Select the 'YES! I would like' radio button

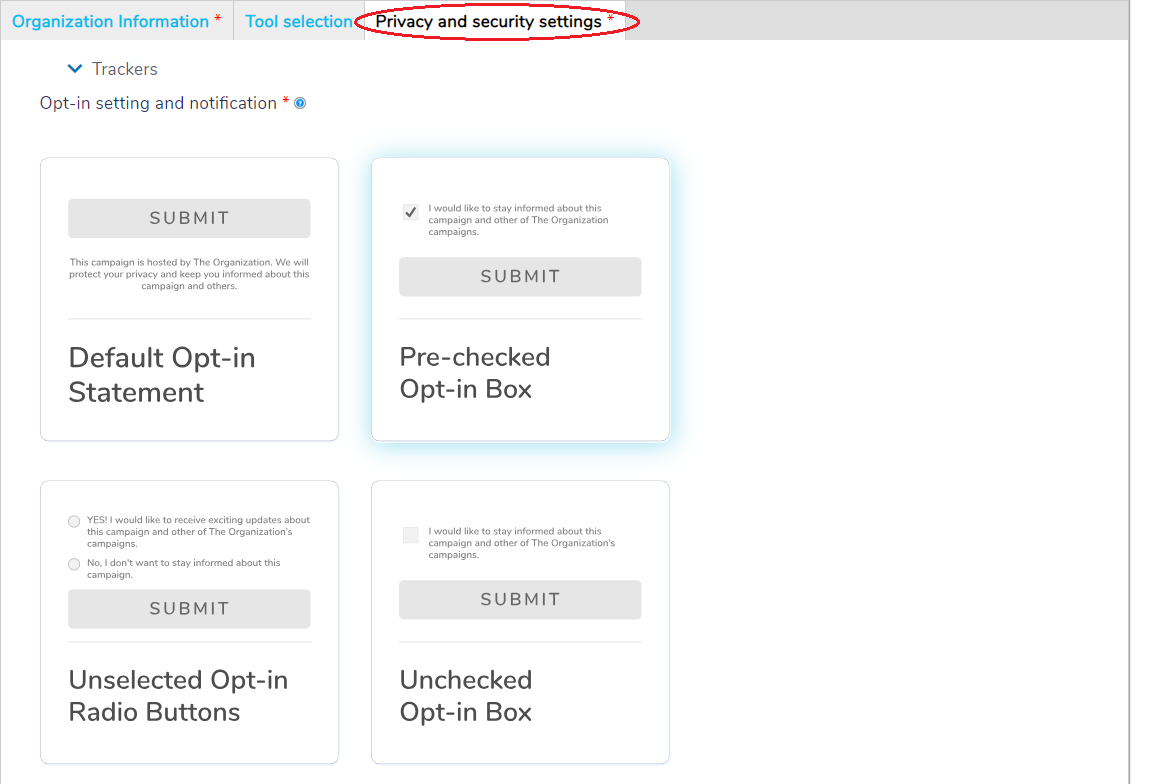pos(74,522)
